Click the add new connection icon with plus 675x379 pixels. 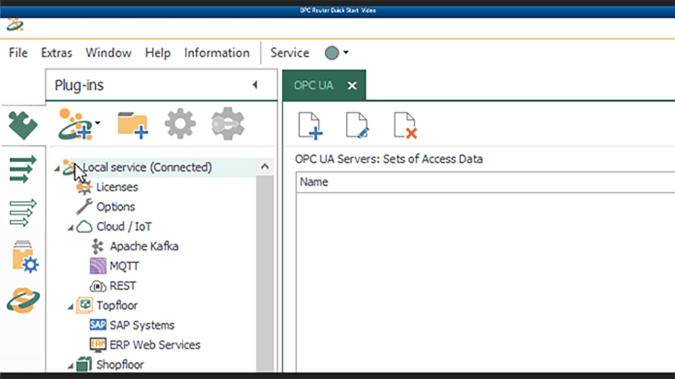point(77,124)
